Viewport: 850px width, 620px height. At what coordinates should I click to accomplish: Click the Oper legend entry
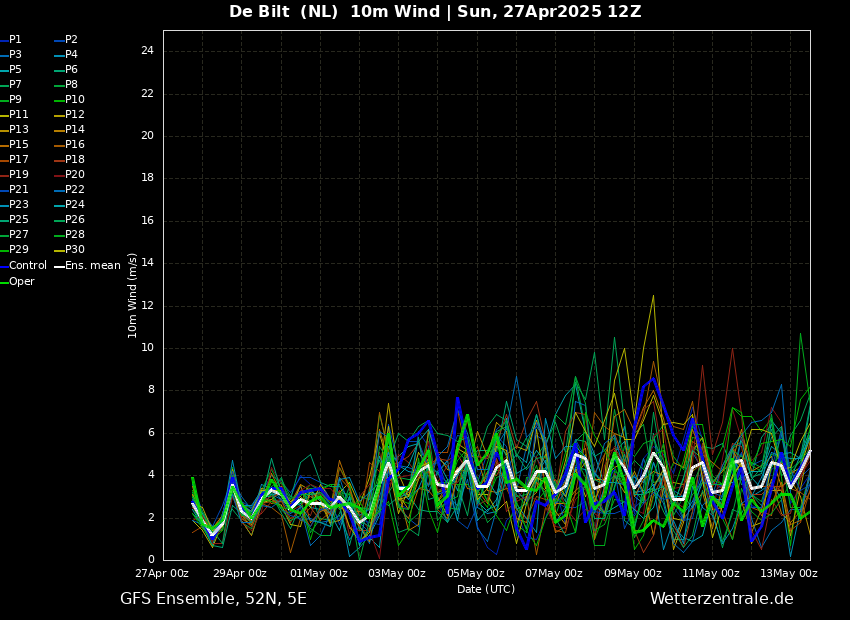(x=22, y=281)
